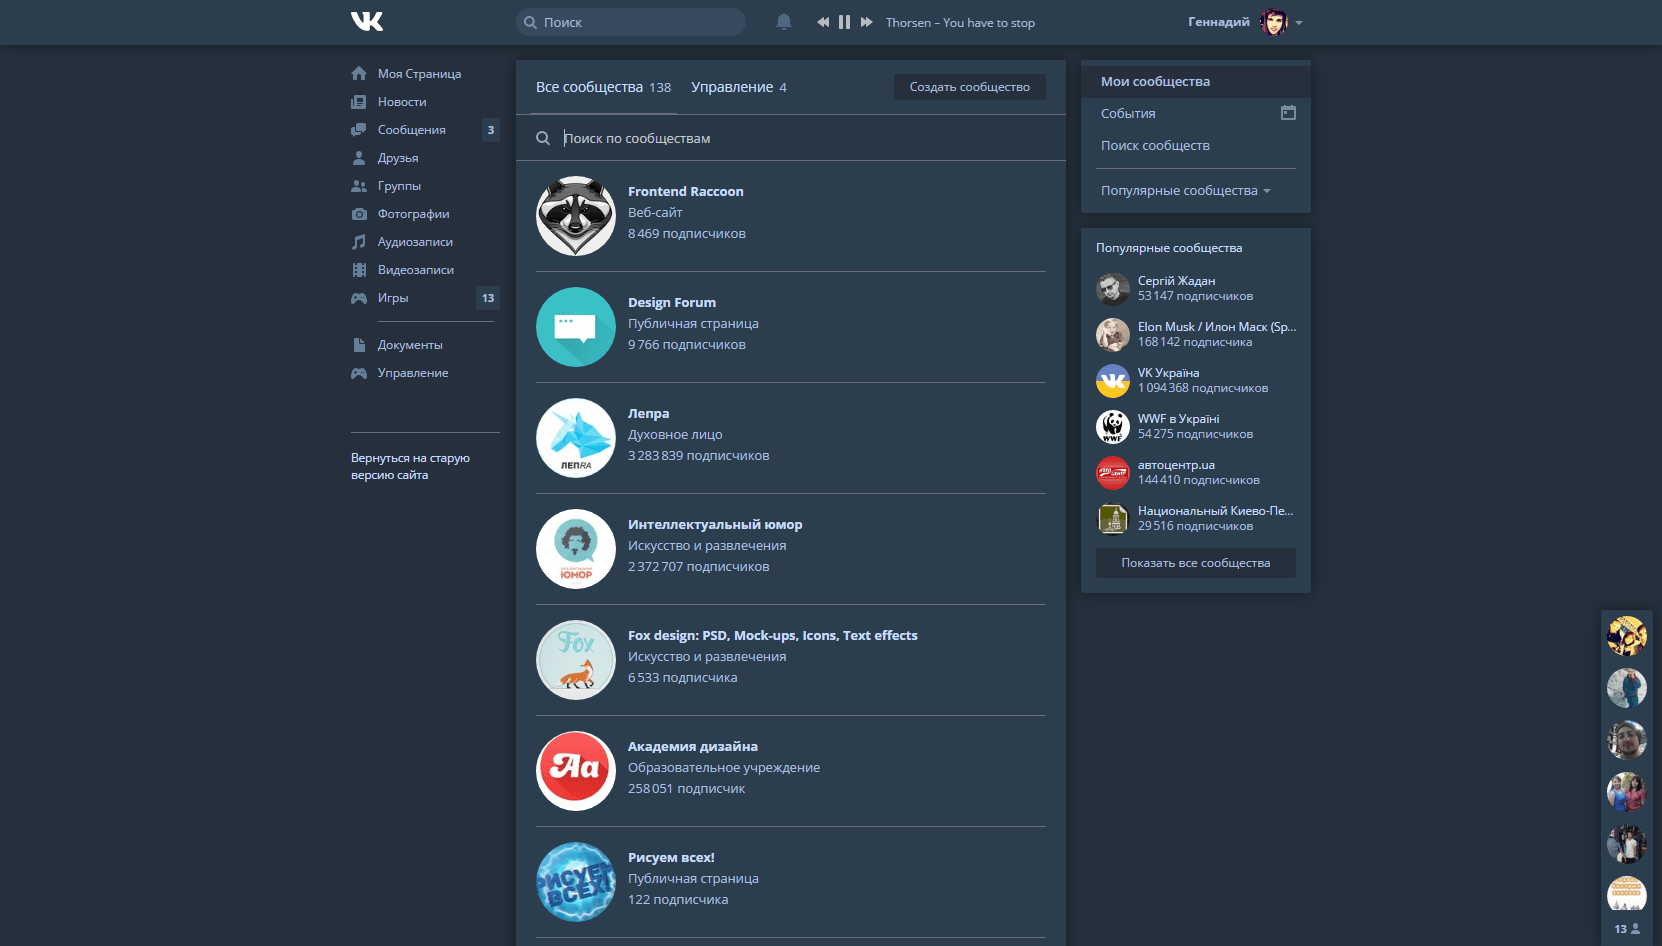Click the Документы document icon
Screen dimensions: 1662x946
[359, 344]
